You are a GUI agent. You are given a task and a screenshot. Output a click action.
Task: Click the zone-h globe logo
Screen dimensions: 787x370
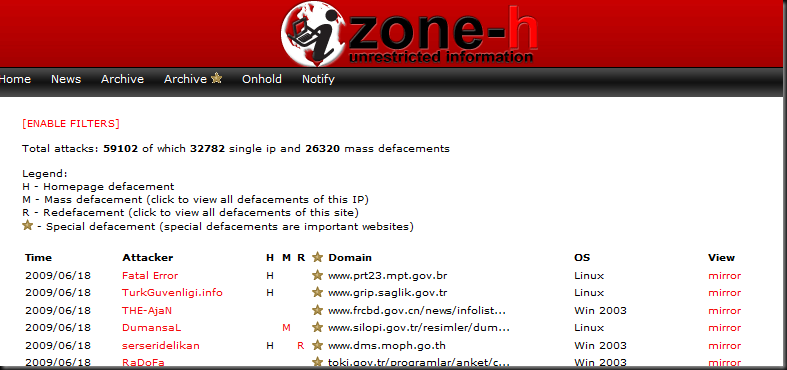coord(315,34)
